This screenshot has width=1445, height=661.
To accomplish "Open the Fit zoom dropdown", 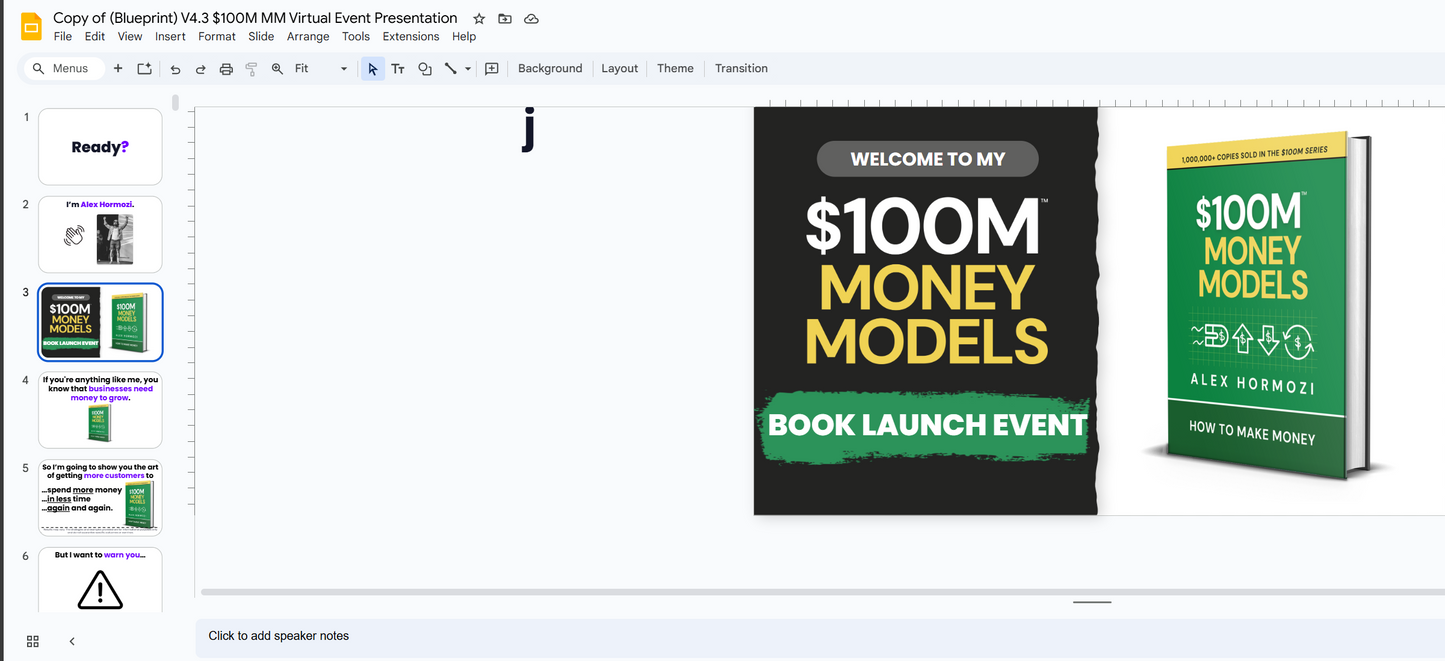I will coord(343,68).
